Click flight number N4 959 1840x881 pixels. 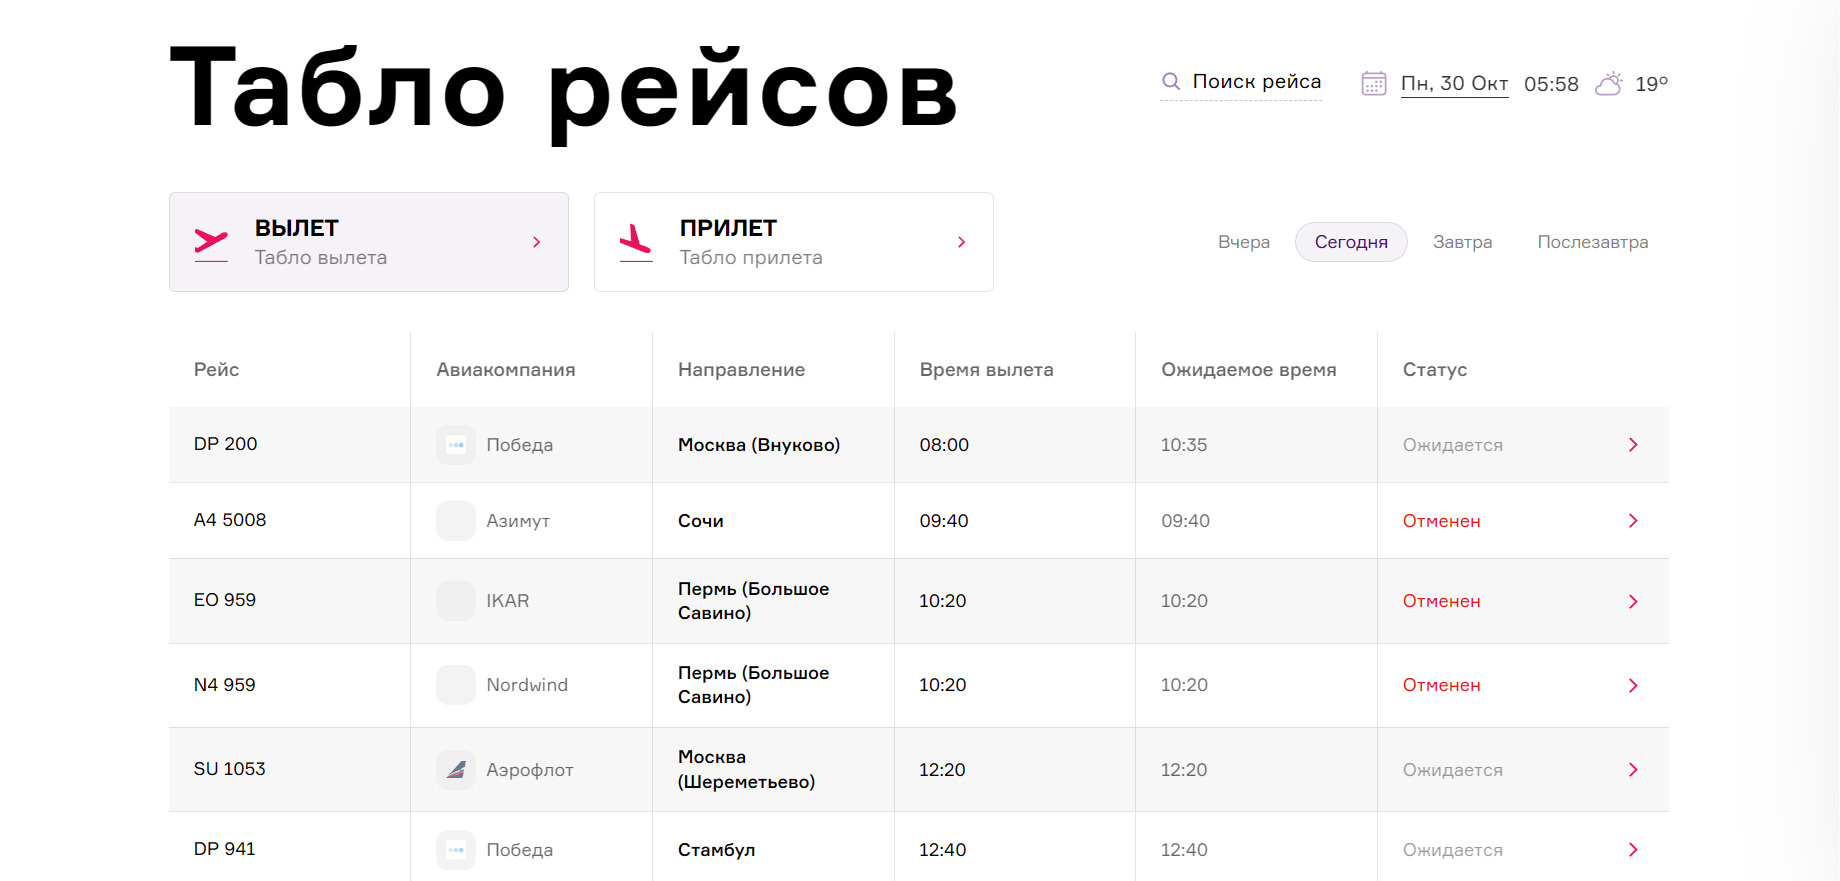225,685
